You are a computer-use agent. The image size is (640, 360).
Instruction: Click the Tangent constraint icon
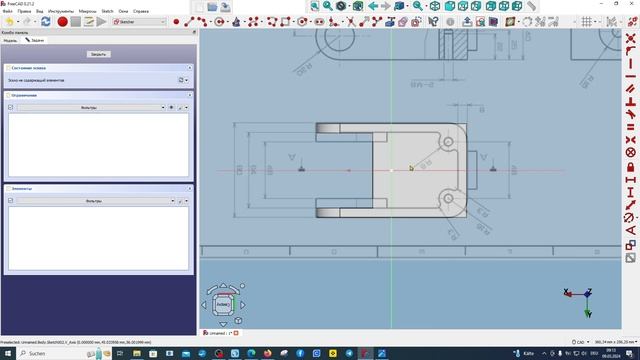[x=631, y=114]
